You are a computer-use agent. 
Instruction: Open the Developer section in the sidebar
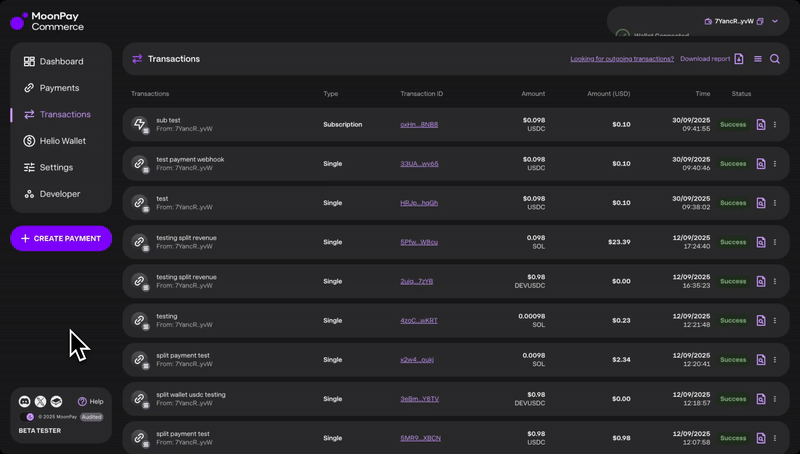(52, 194)
